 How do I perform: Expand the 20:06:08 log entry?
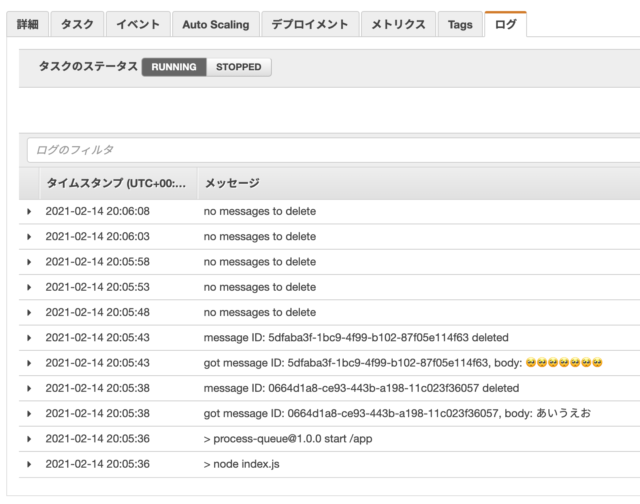tap(29, 211)
